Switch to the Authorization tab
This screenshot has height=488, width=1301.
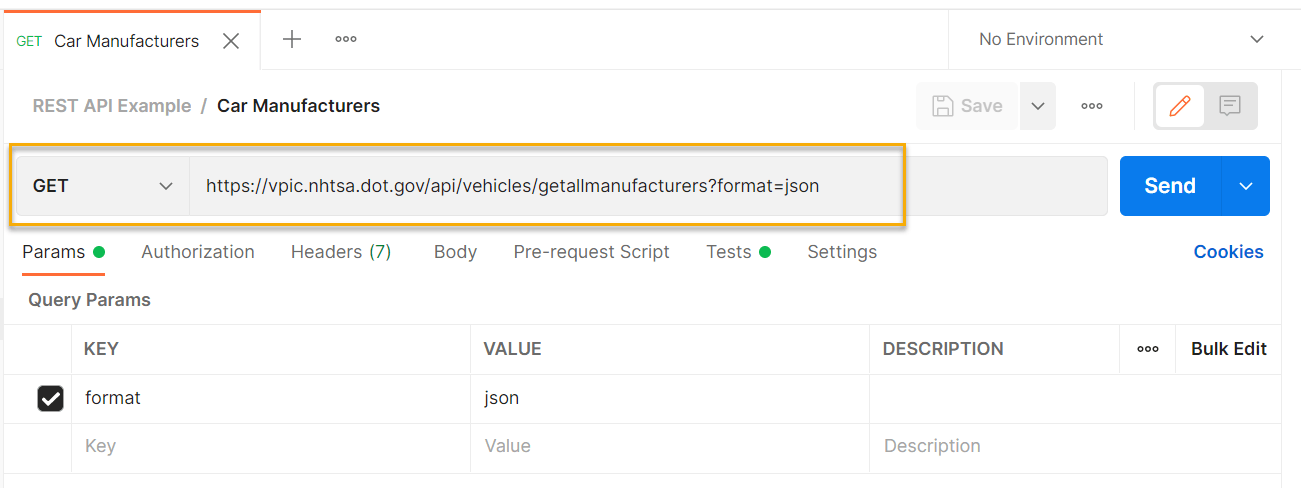[x=198, y=252]
